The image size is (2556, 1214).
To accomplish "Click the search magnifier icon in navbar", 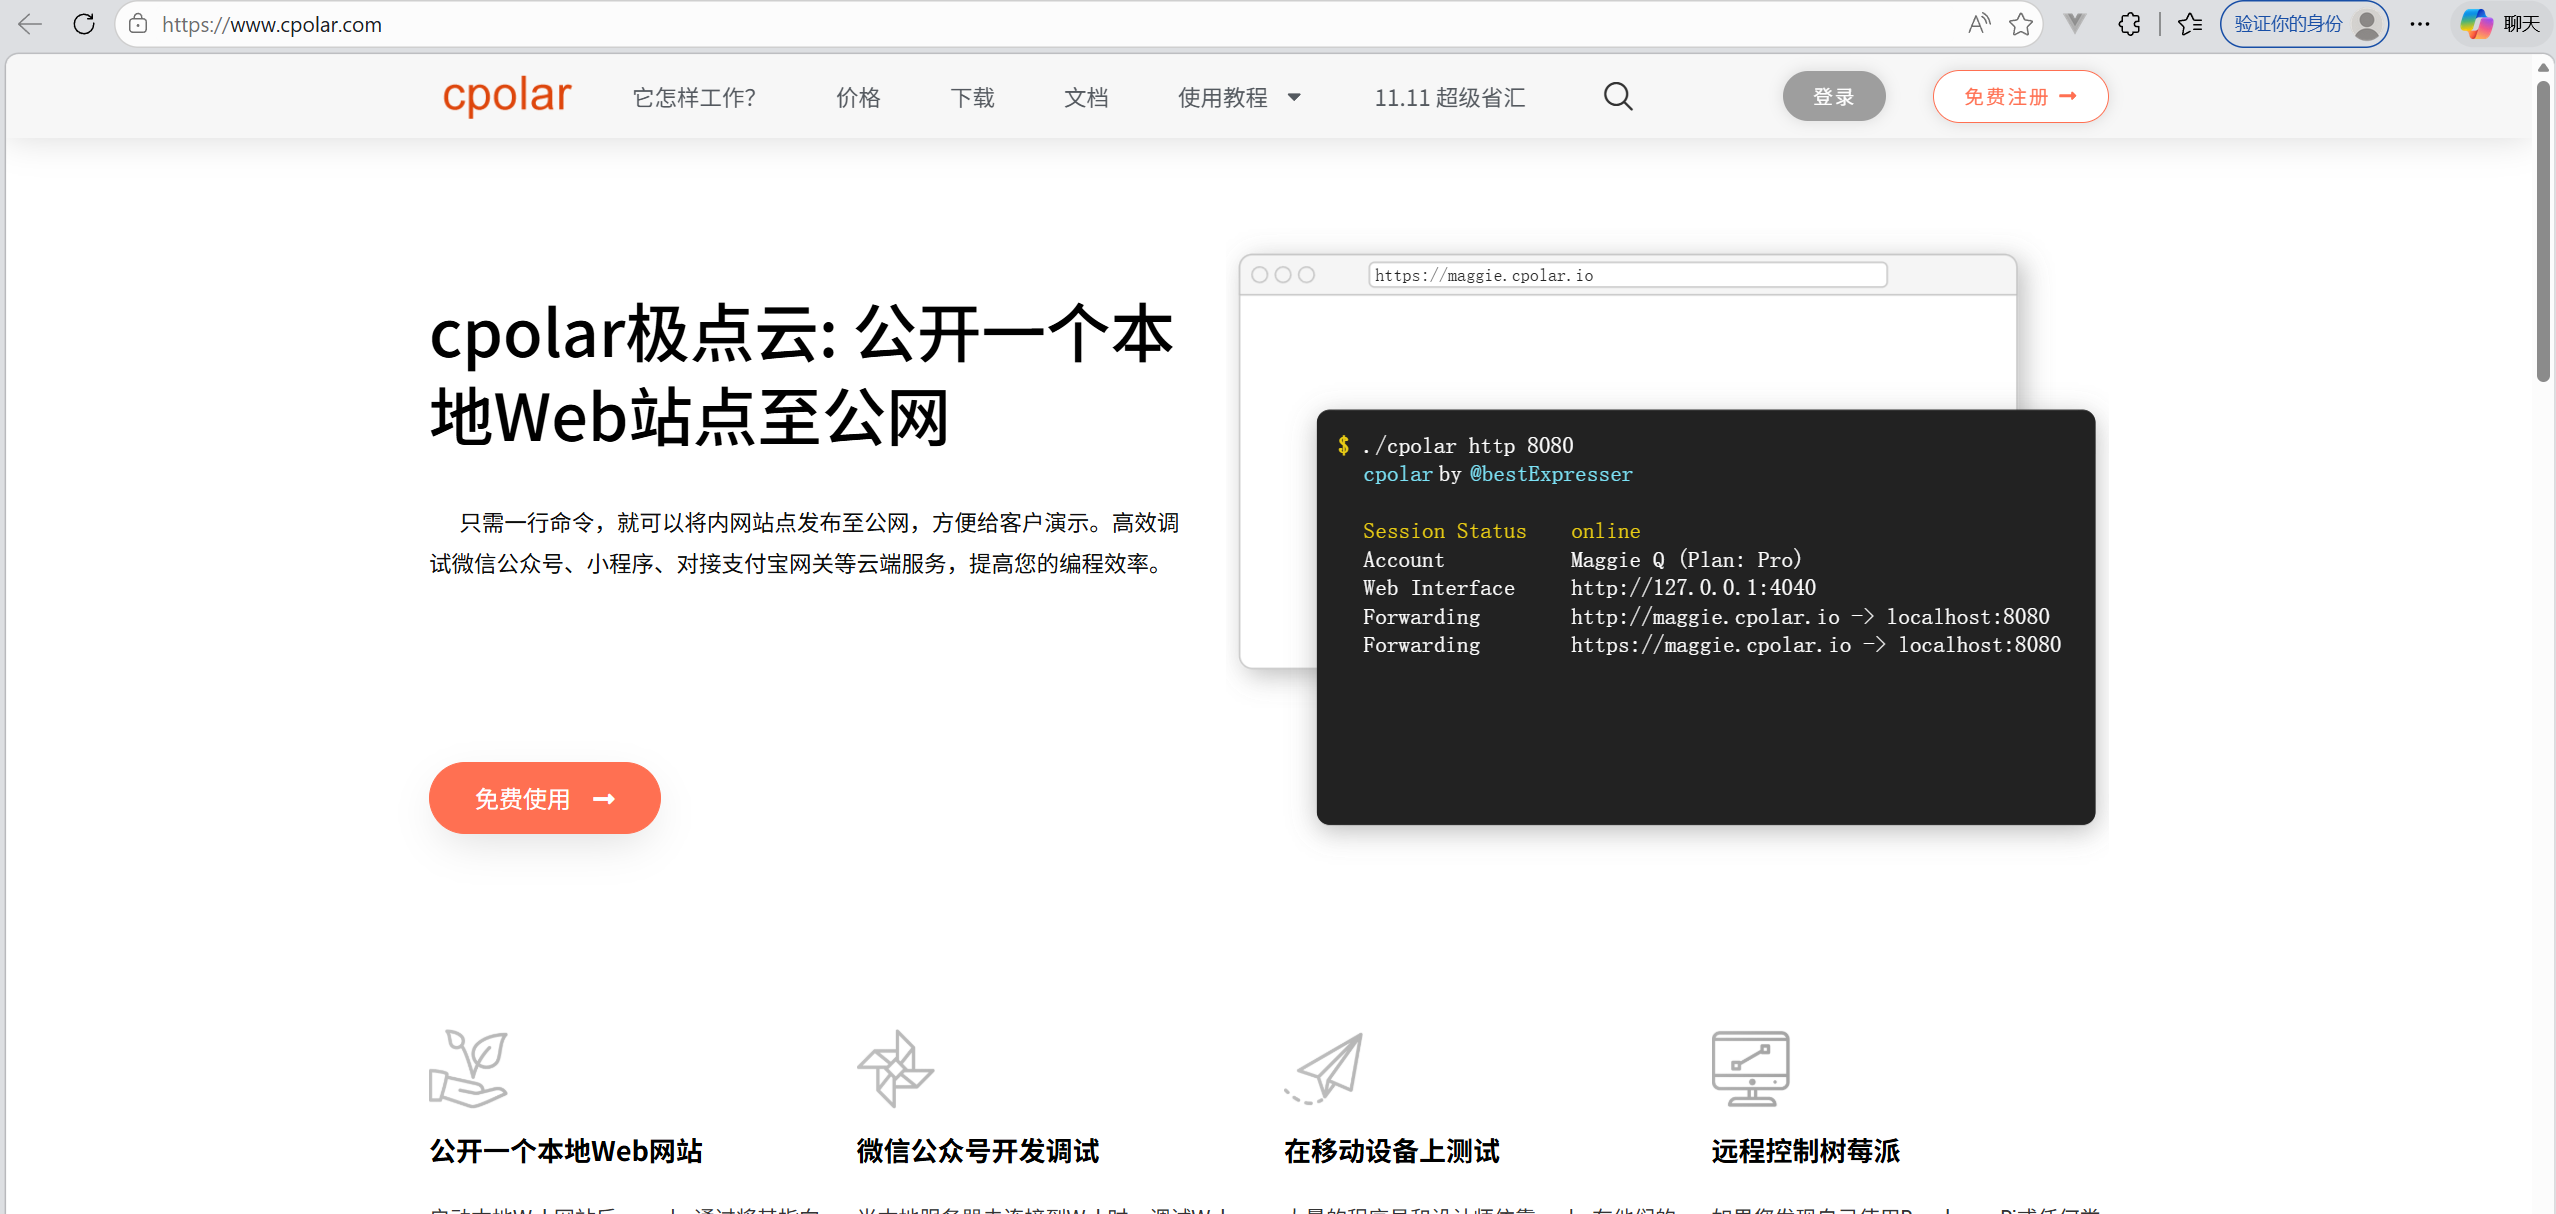I will click(x=1617, y=97).
